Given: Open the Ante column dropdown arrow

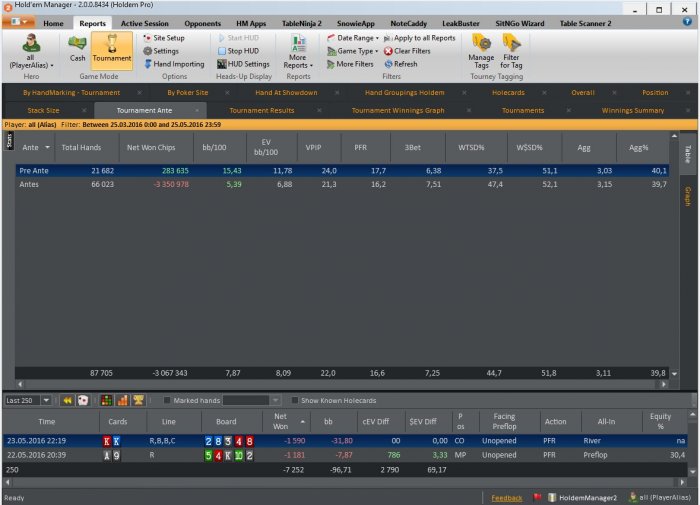Looking at the screenshot, I should pos(47,147).
